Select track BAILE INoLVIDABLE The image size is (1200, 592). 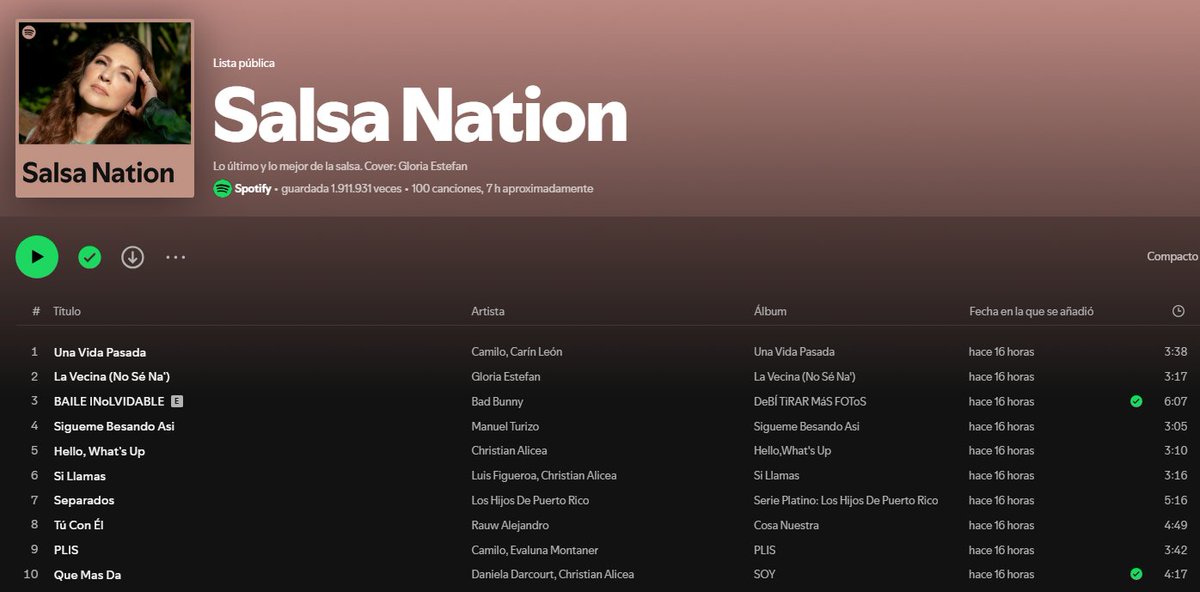tap(109, 401)
